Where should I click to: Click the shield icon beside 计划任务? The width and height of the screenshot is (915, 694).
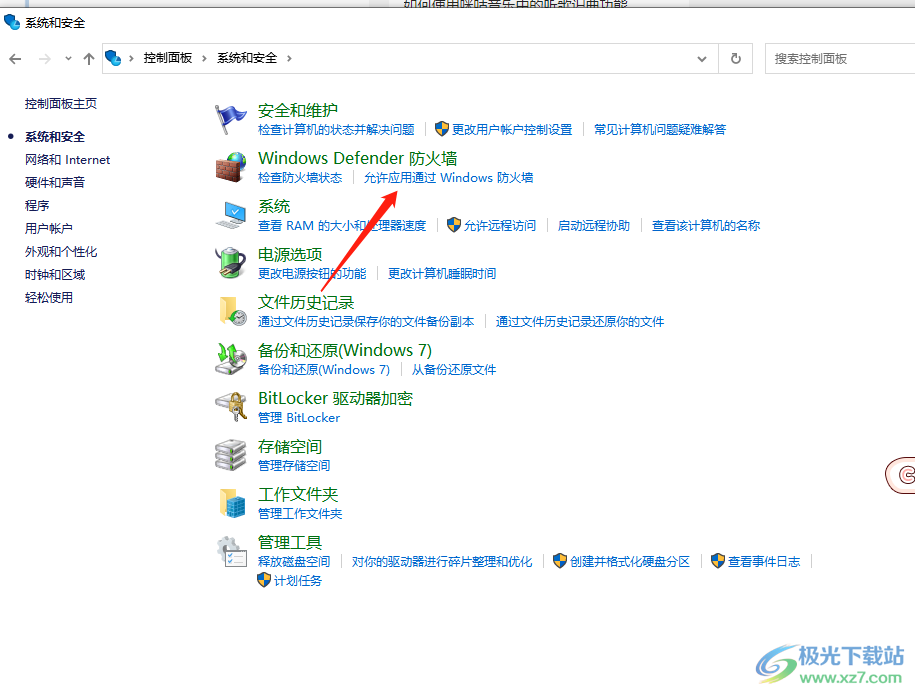[x=264, y=580]
